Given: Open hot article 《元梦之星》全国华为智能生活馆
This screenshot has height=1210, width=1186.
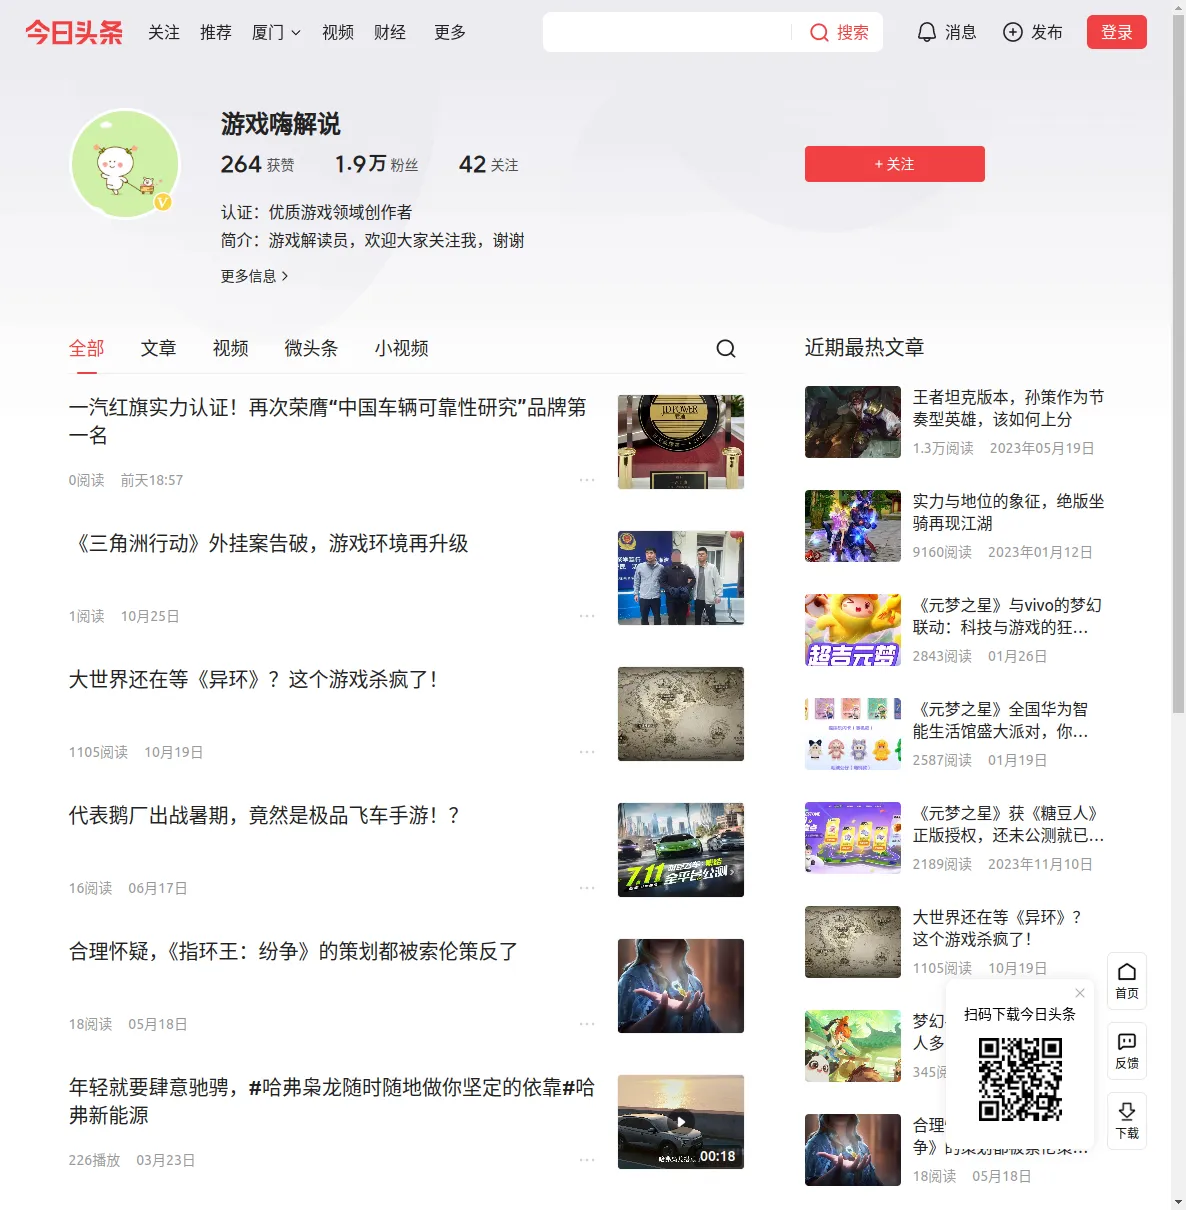Looking at the screenshot, I should click(x=1002, y=720).
